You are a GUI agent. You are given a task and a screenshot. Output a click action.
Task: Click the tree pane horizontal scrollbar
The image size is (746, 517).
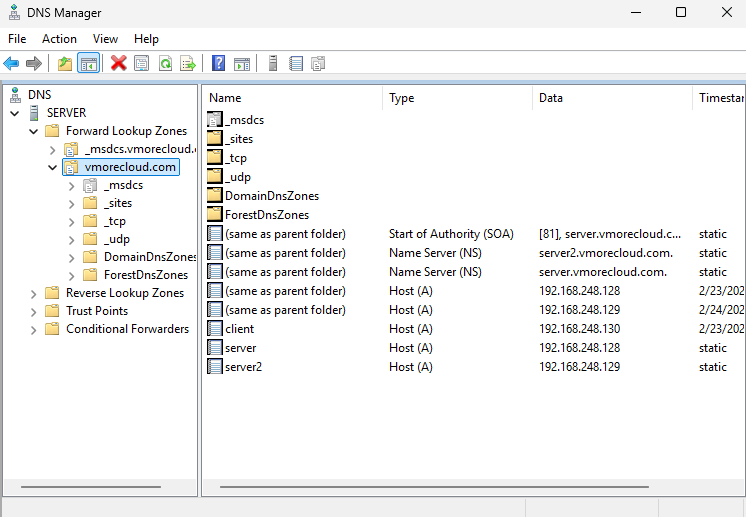coord(91,487)
